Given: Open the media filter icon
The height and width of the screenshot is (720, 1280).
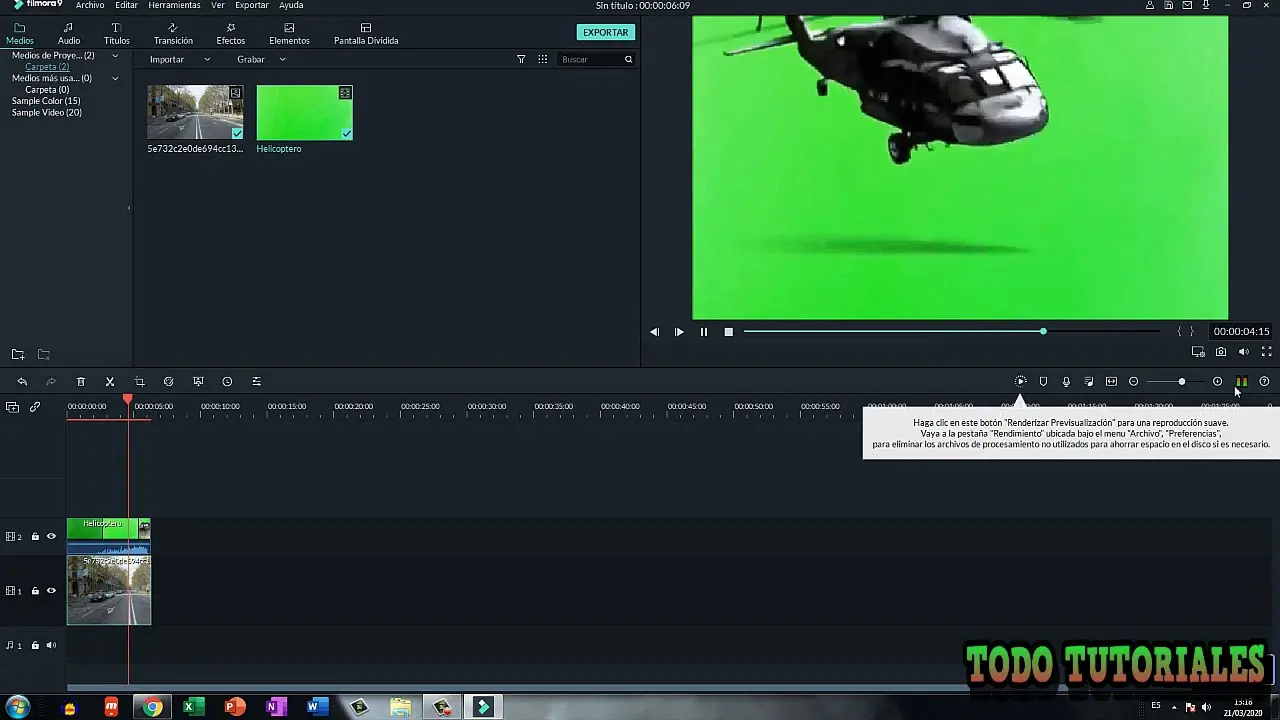Looking at the screenshot, I should 521,60.
